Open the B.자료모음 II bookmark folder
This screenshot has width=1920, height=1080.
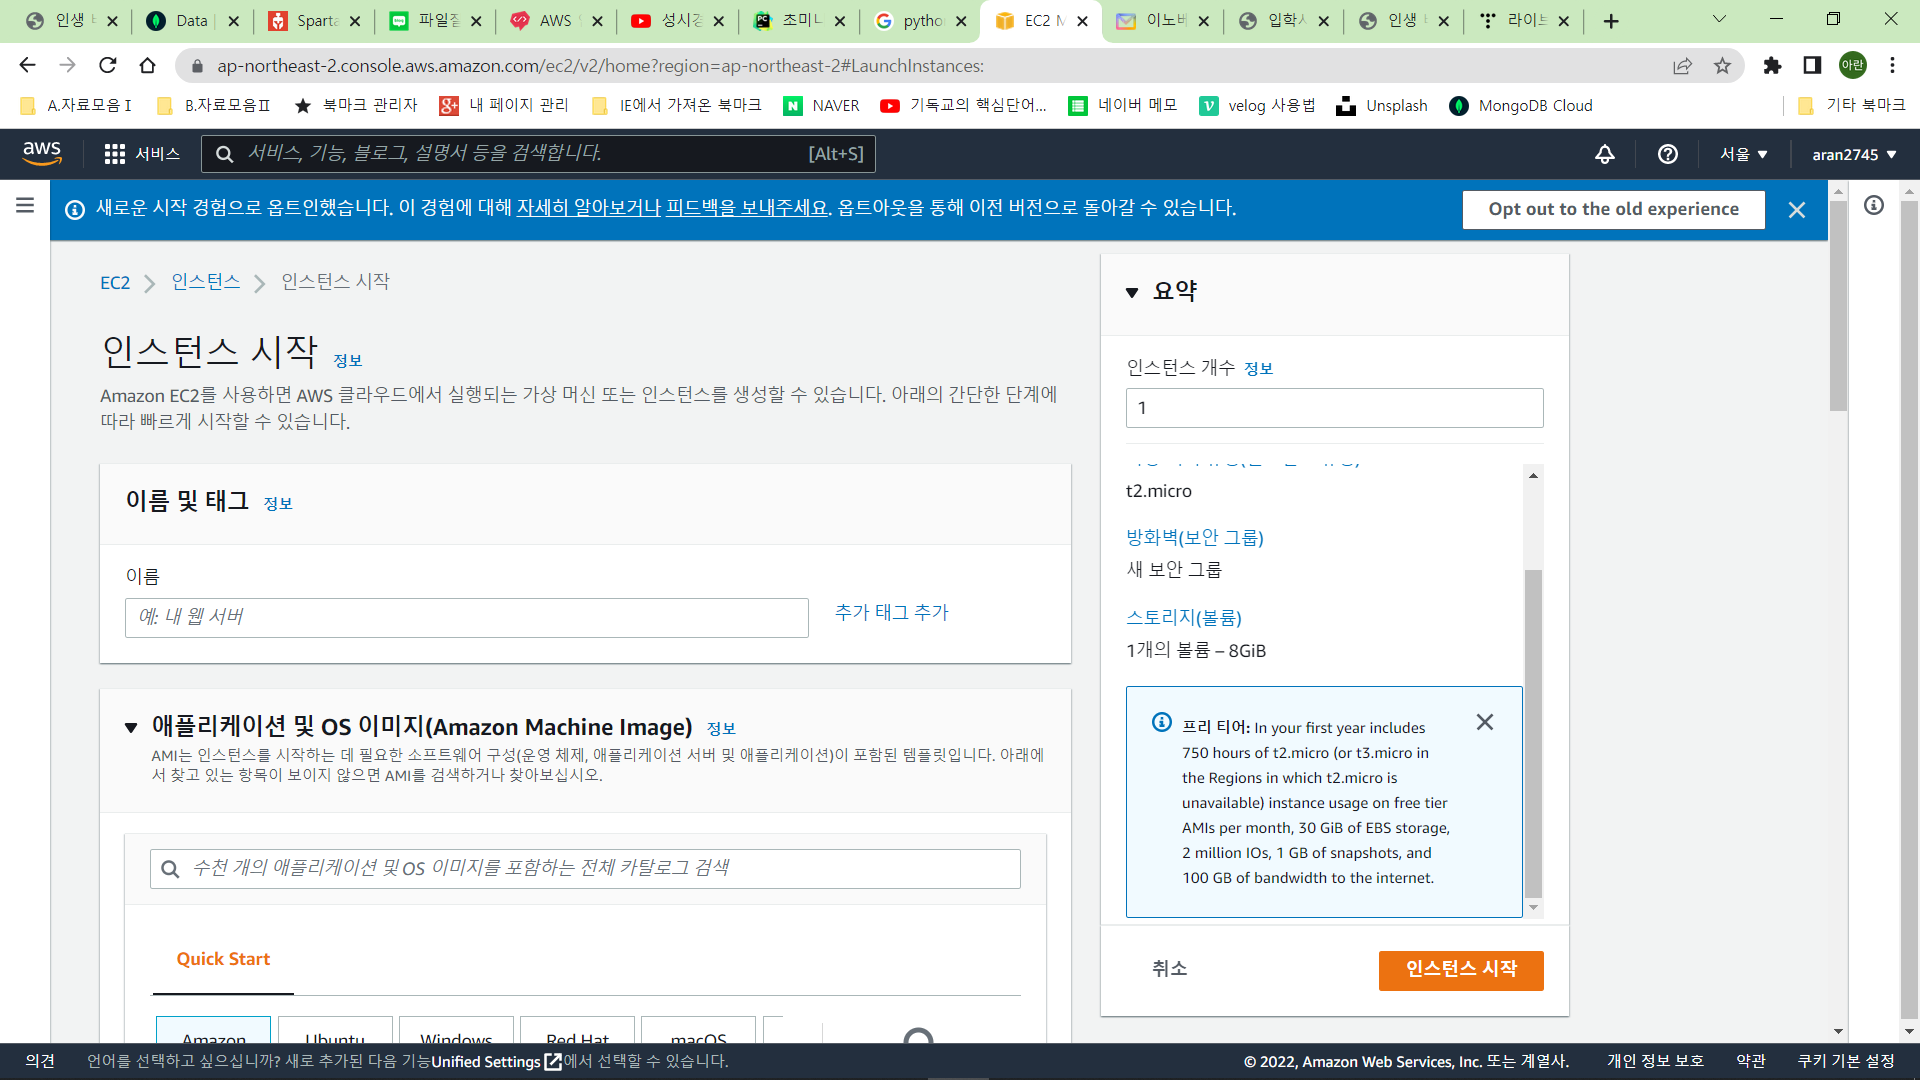tap(213, 106)
